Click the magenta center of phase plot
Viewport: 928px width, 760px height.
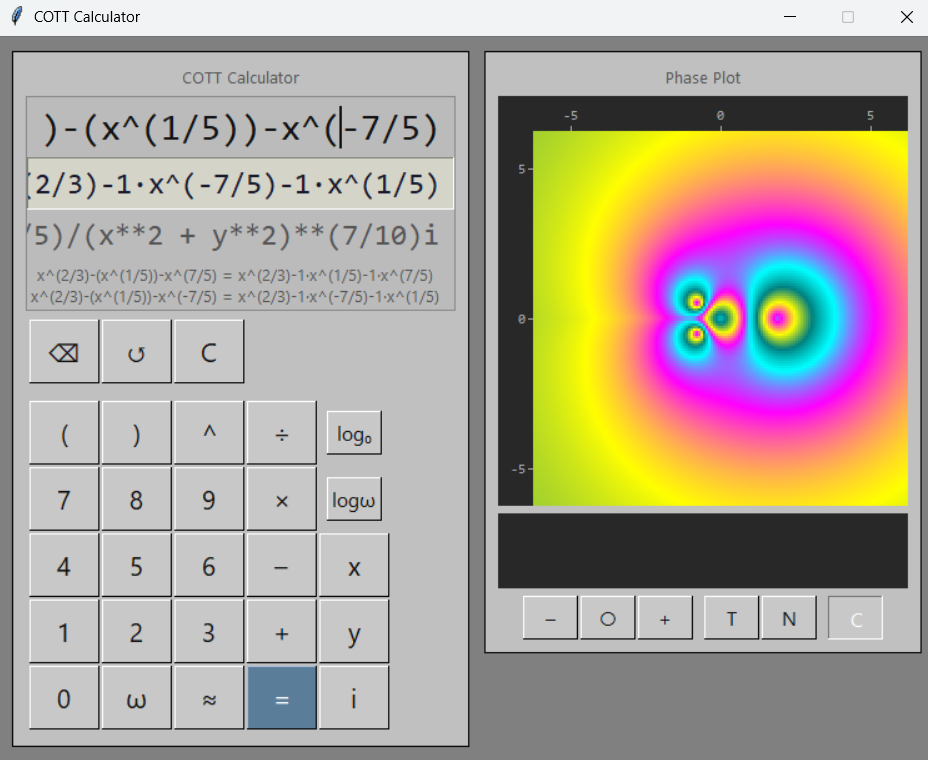tap(780, 318)
